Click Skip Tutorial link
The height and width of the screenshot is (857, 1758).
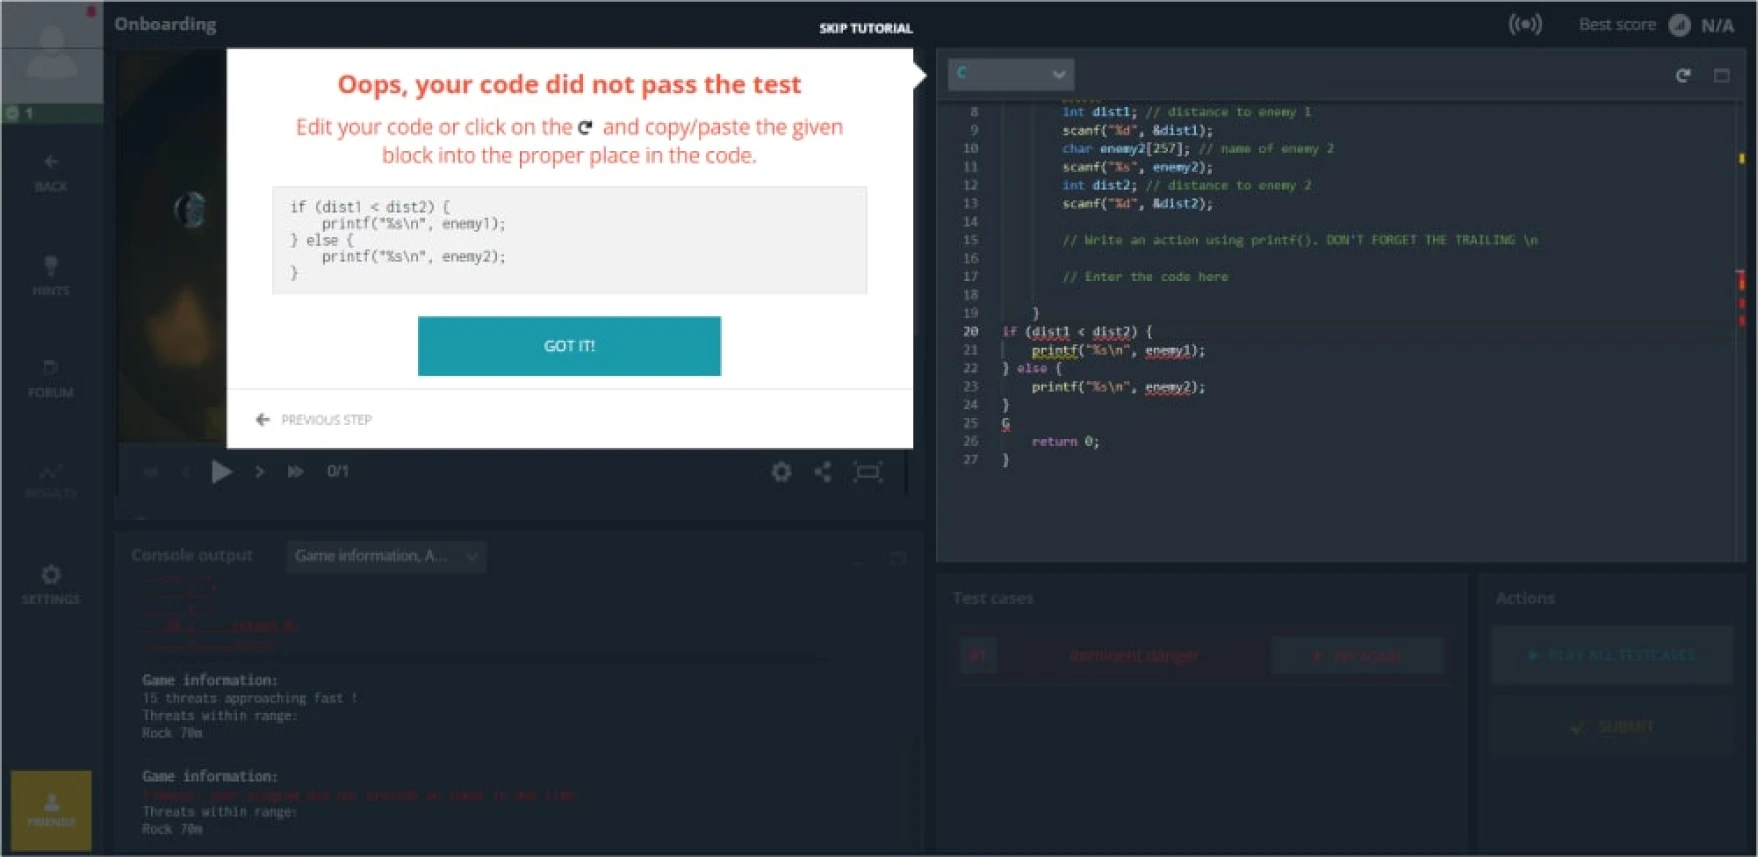[865, 28]
